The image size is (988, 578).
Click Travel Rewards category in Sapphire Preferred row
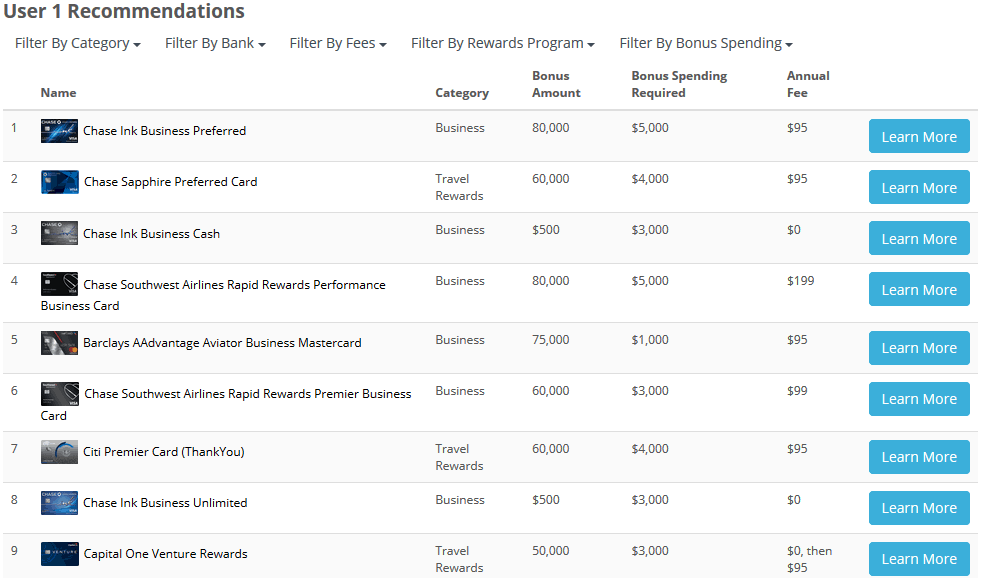tap(459, 187)
